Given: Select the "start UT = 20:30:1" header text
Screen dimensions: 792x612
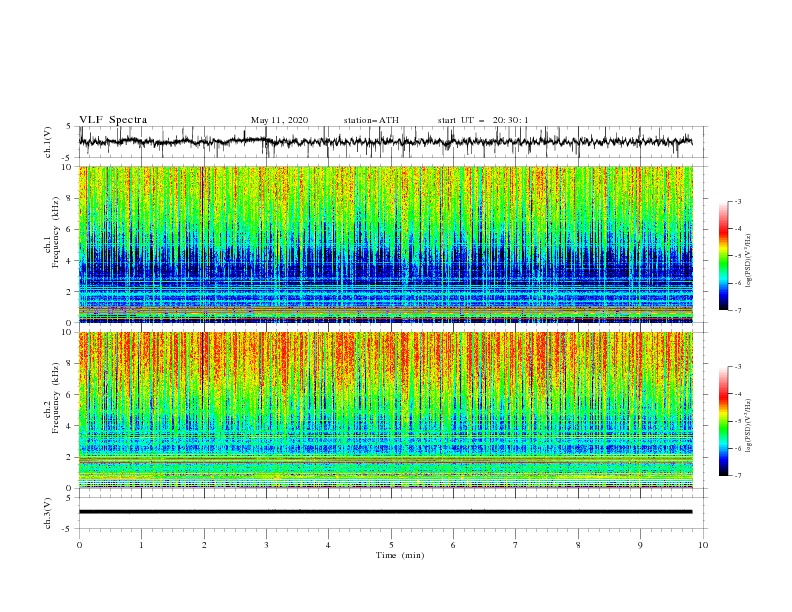Looking at the screenshot, I should click(483, 120).
